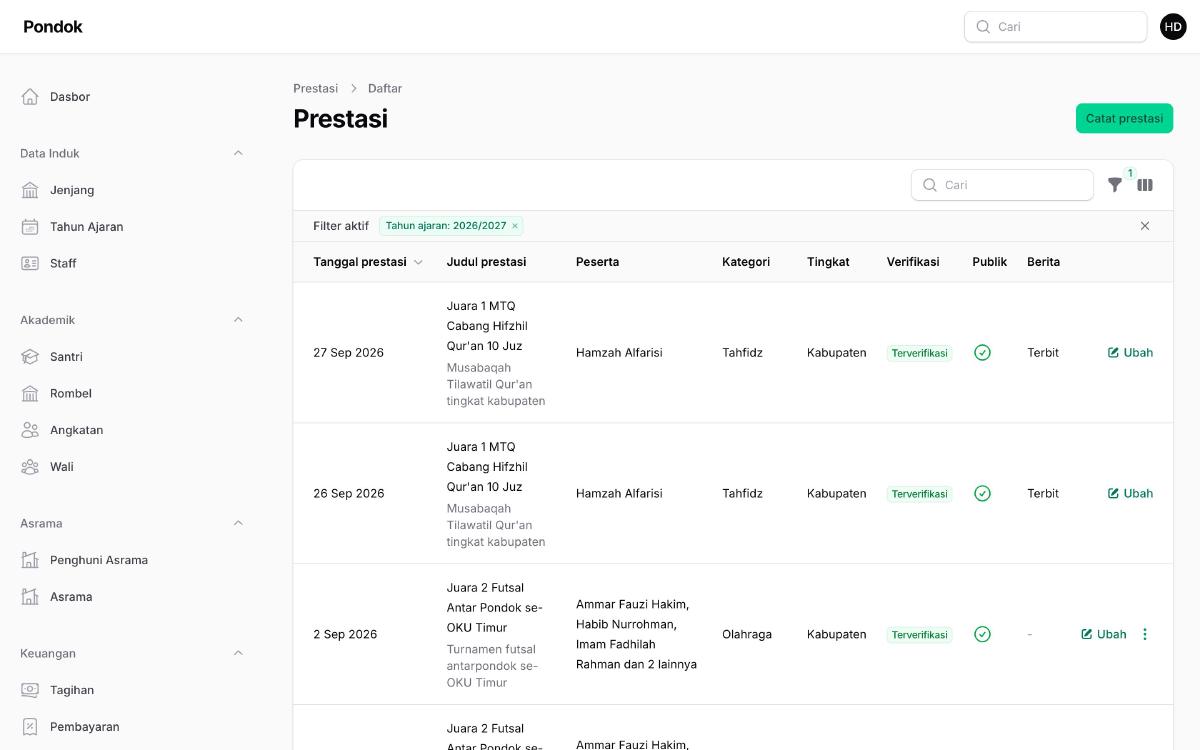Screen dimensions: 1200x750
Task: Click the Tahun Ajaran calendar icon
Action: tap(30, 227)
